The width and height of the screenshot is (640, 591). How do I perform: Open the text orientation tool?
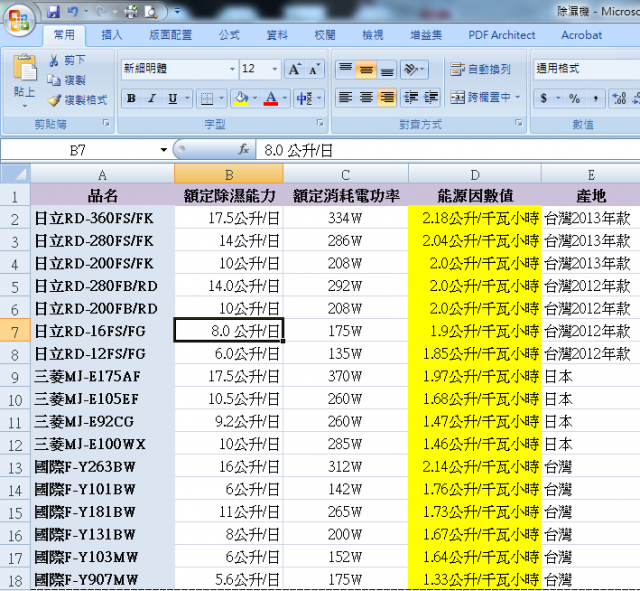(x=414, y=69)
